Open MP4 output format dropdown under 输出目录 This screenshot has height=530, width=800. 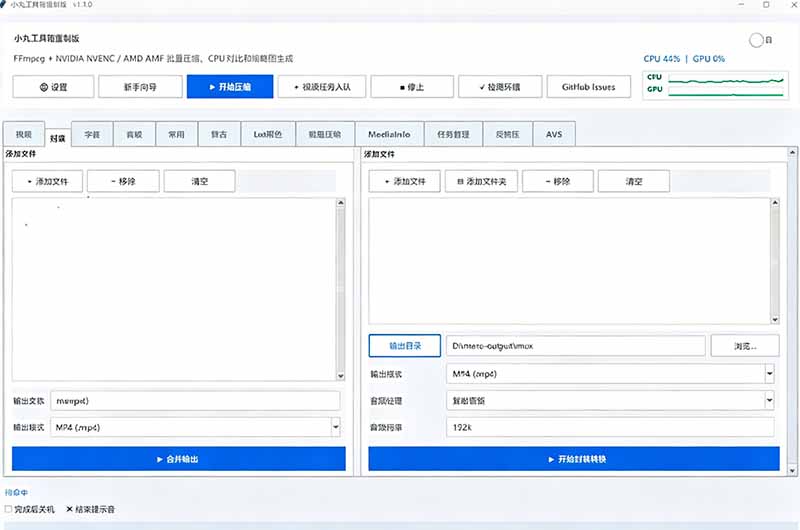769,374
